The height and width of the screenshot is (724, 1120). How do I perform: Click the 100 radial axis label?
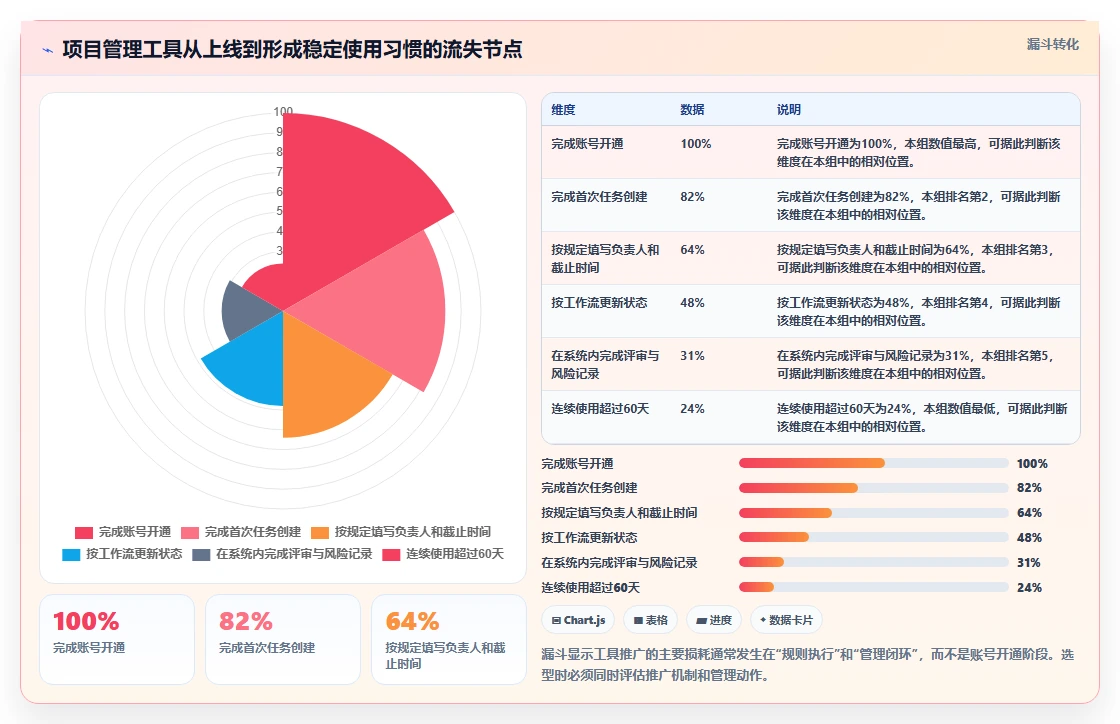coord(283,111)
